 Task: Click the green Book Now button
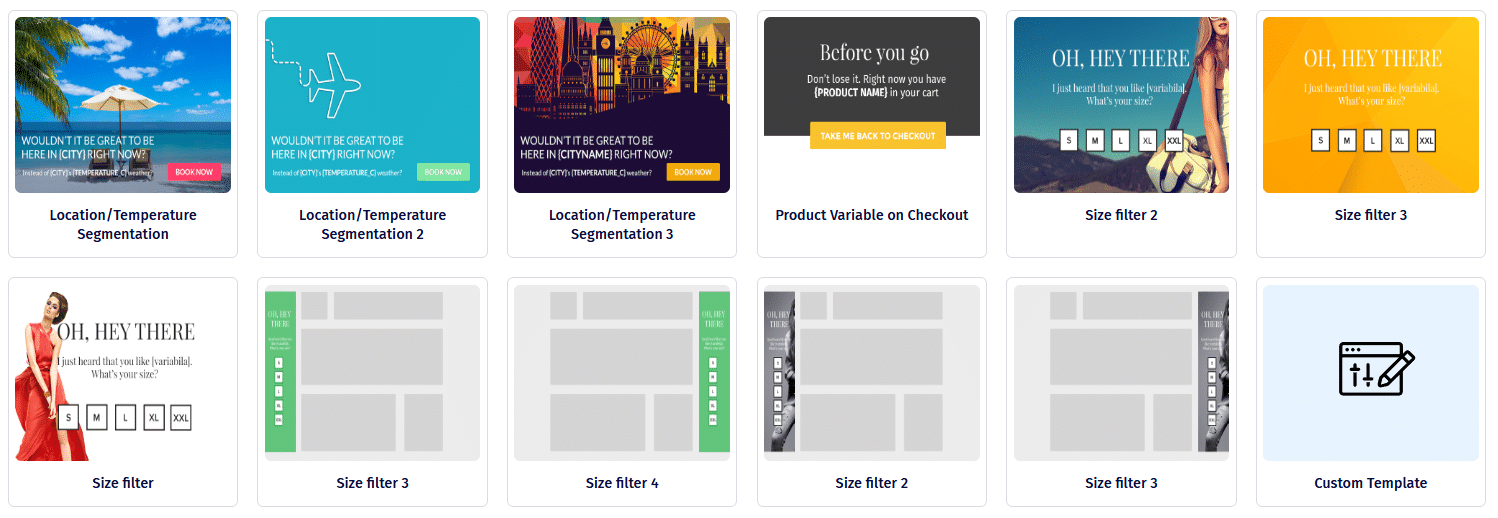443,172
